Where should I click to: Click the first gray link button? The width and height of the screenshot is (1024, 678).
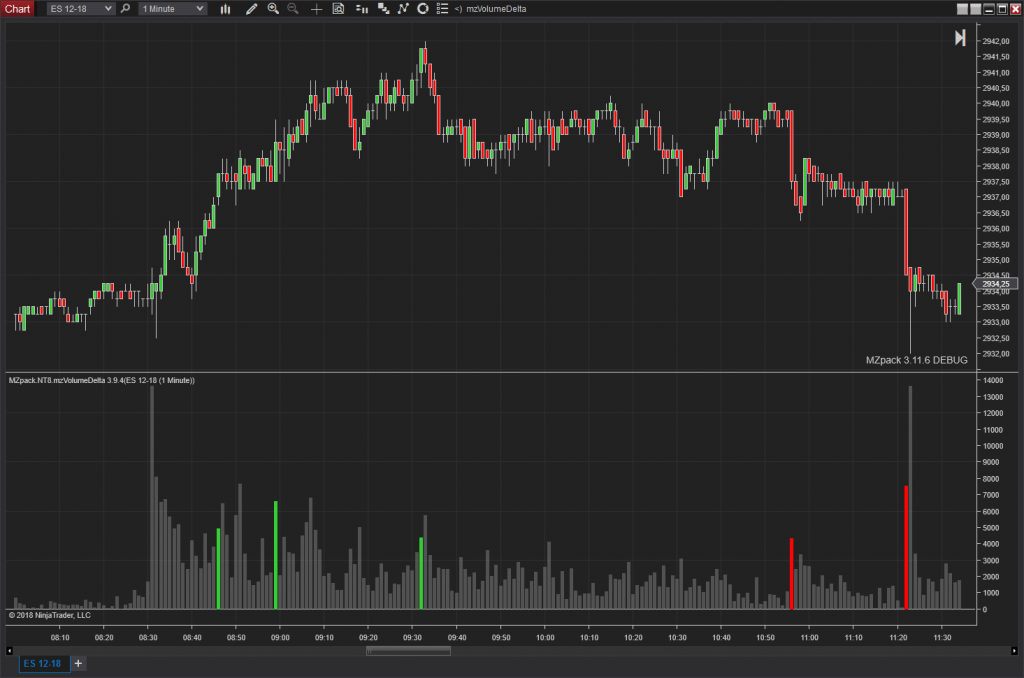coord(963,9)
